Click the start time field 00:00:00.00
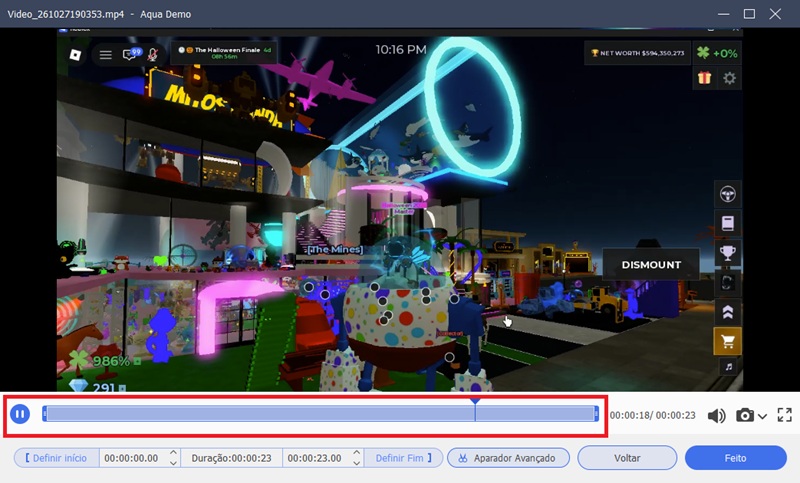This screenshot has width=800, height=483. pos(132,458)
